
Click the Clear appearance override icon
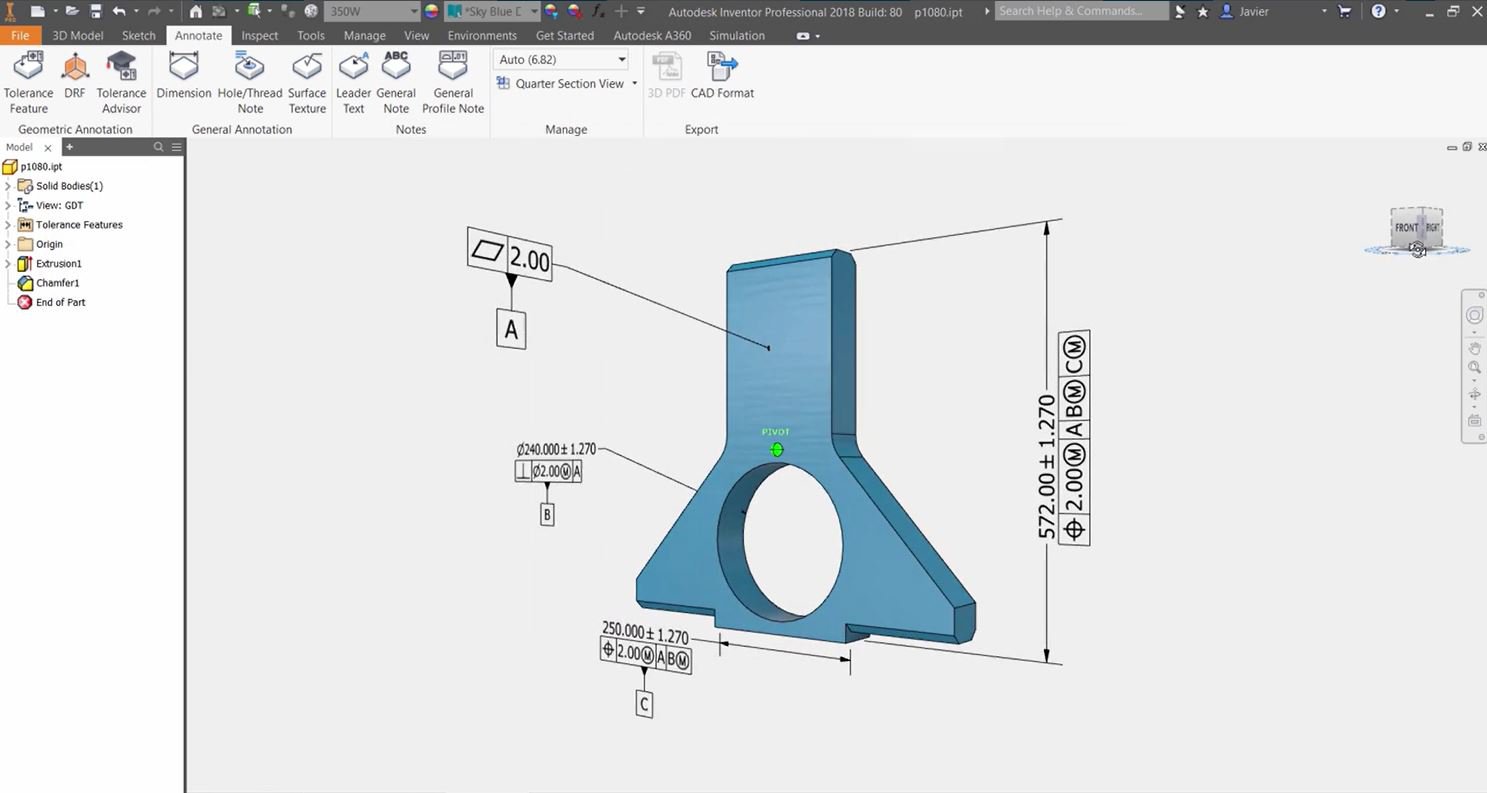point(575,11)
